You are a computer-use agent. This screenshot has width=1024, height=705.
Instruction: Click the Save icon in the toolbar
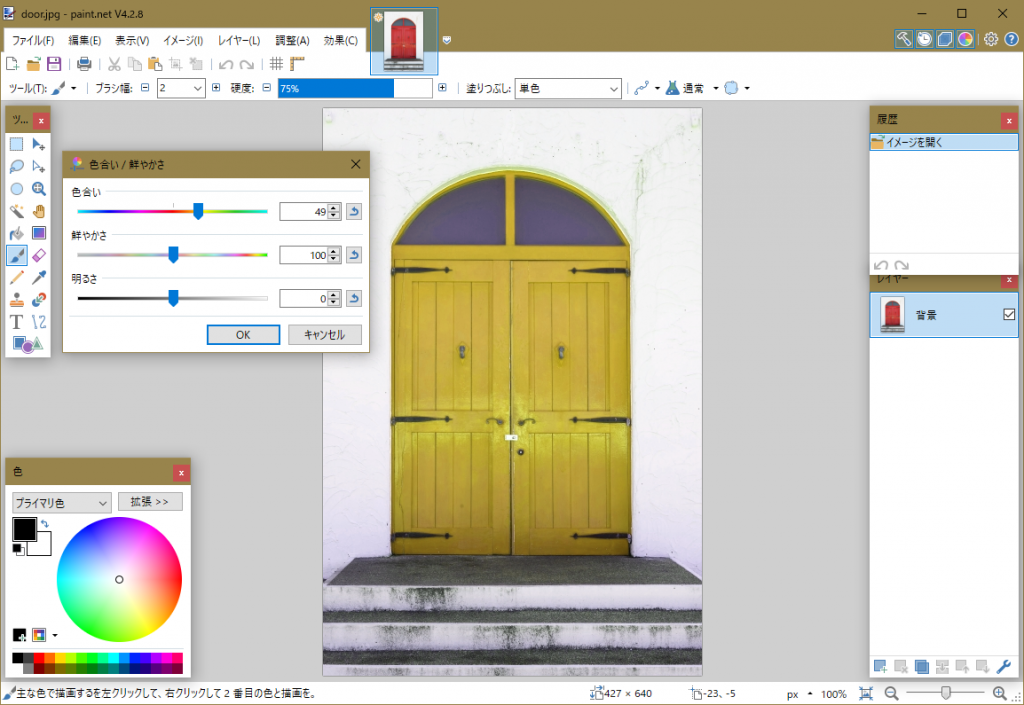(x=54, y=64)
